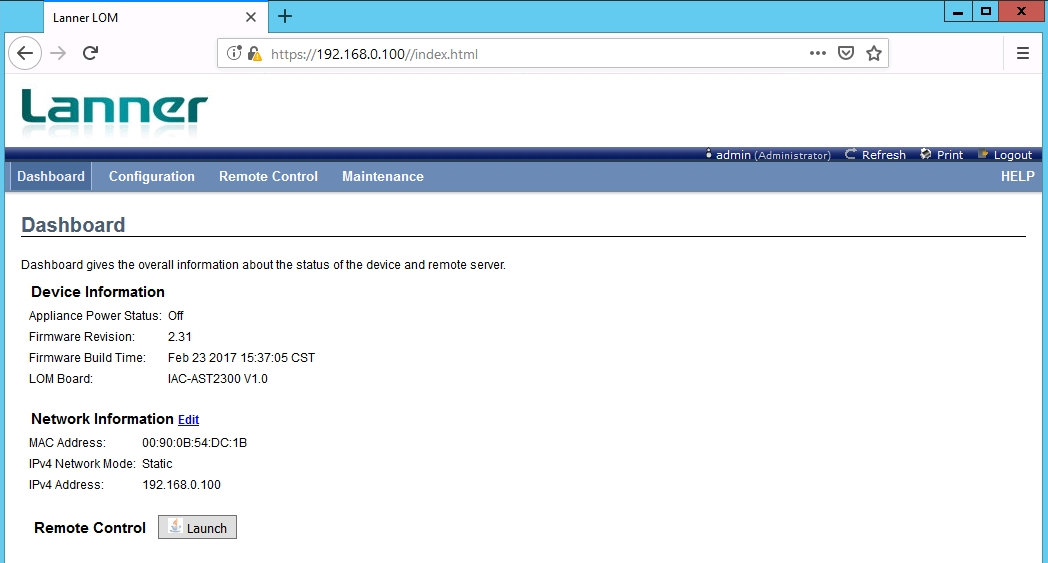Click the Print icon in header
Screen dimensions: 1048x563
point(926,154)
